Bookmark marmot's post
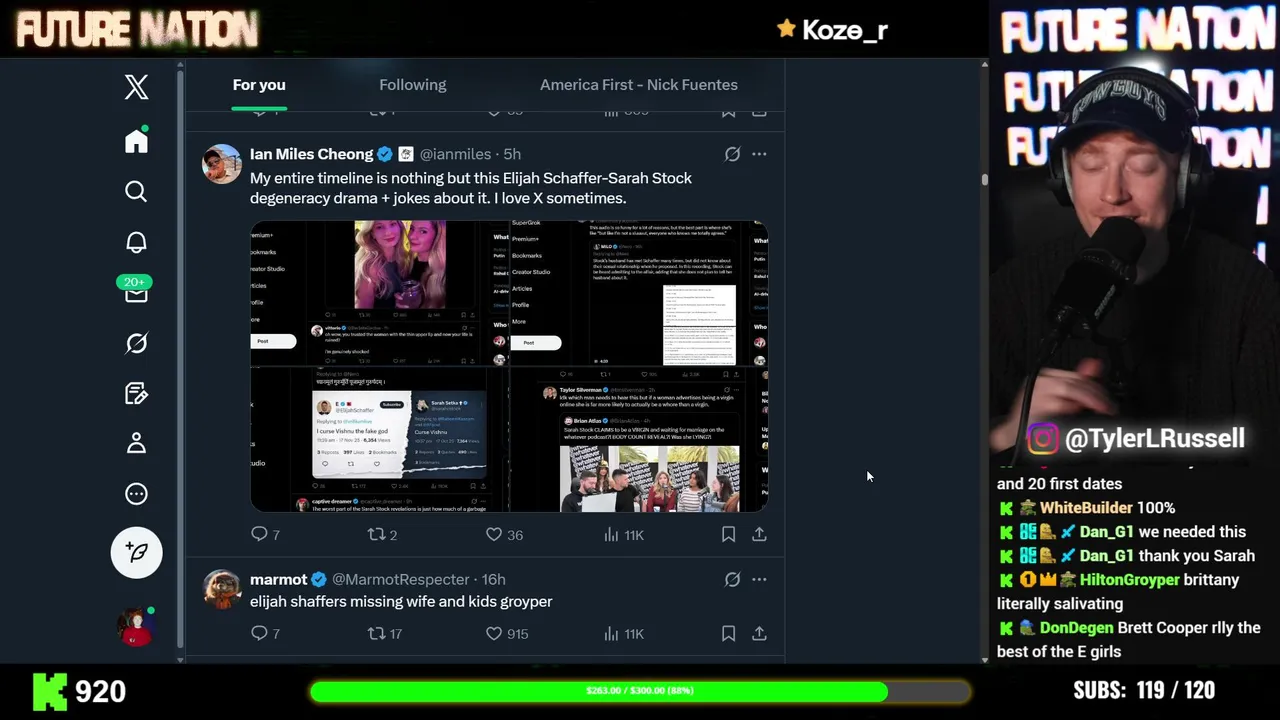The height and width of the screenshot is (720, 1280). click(x=728, y=633)
